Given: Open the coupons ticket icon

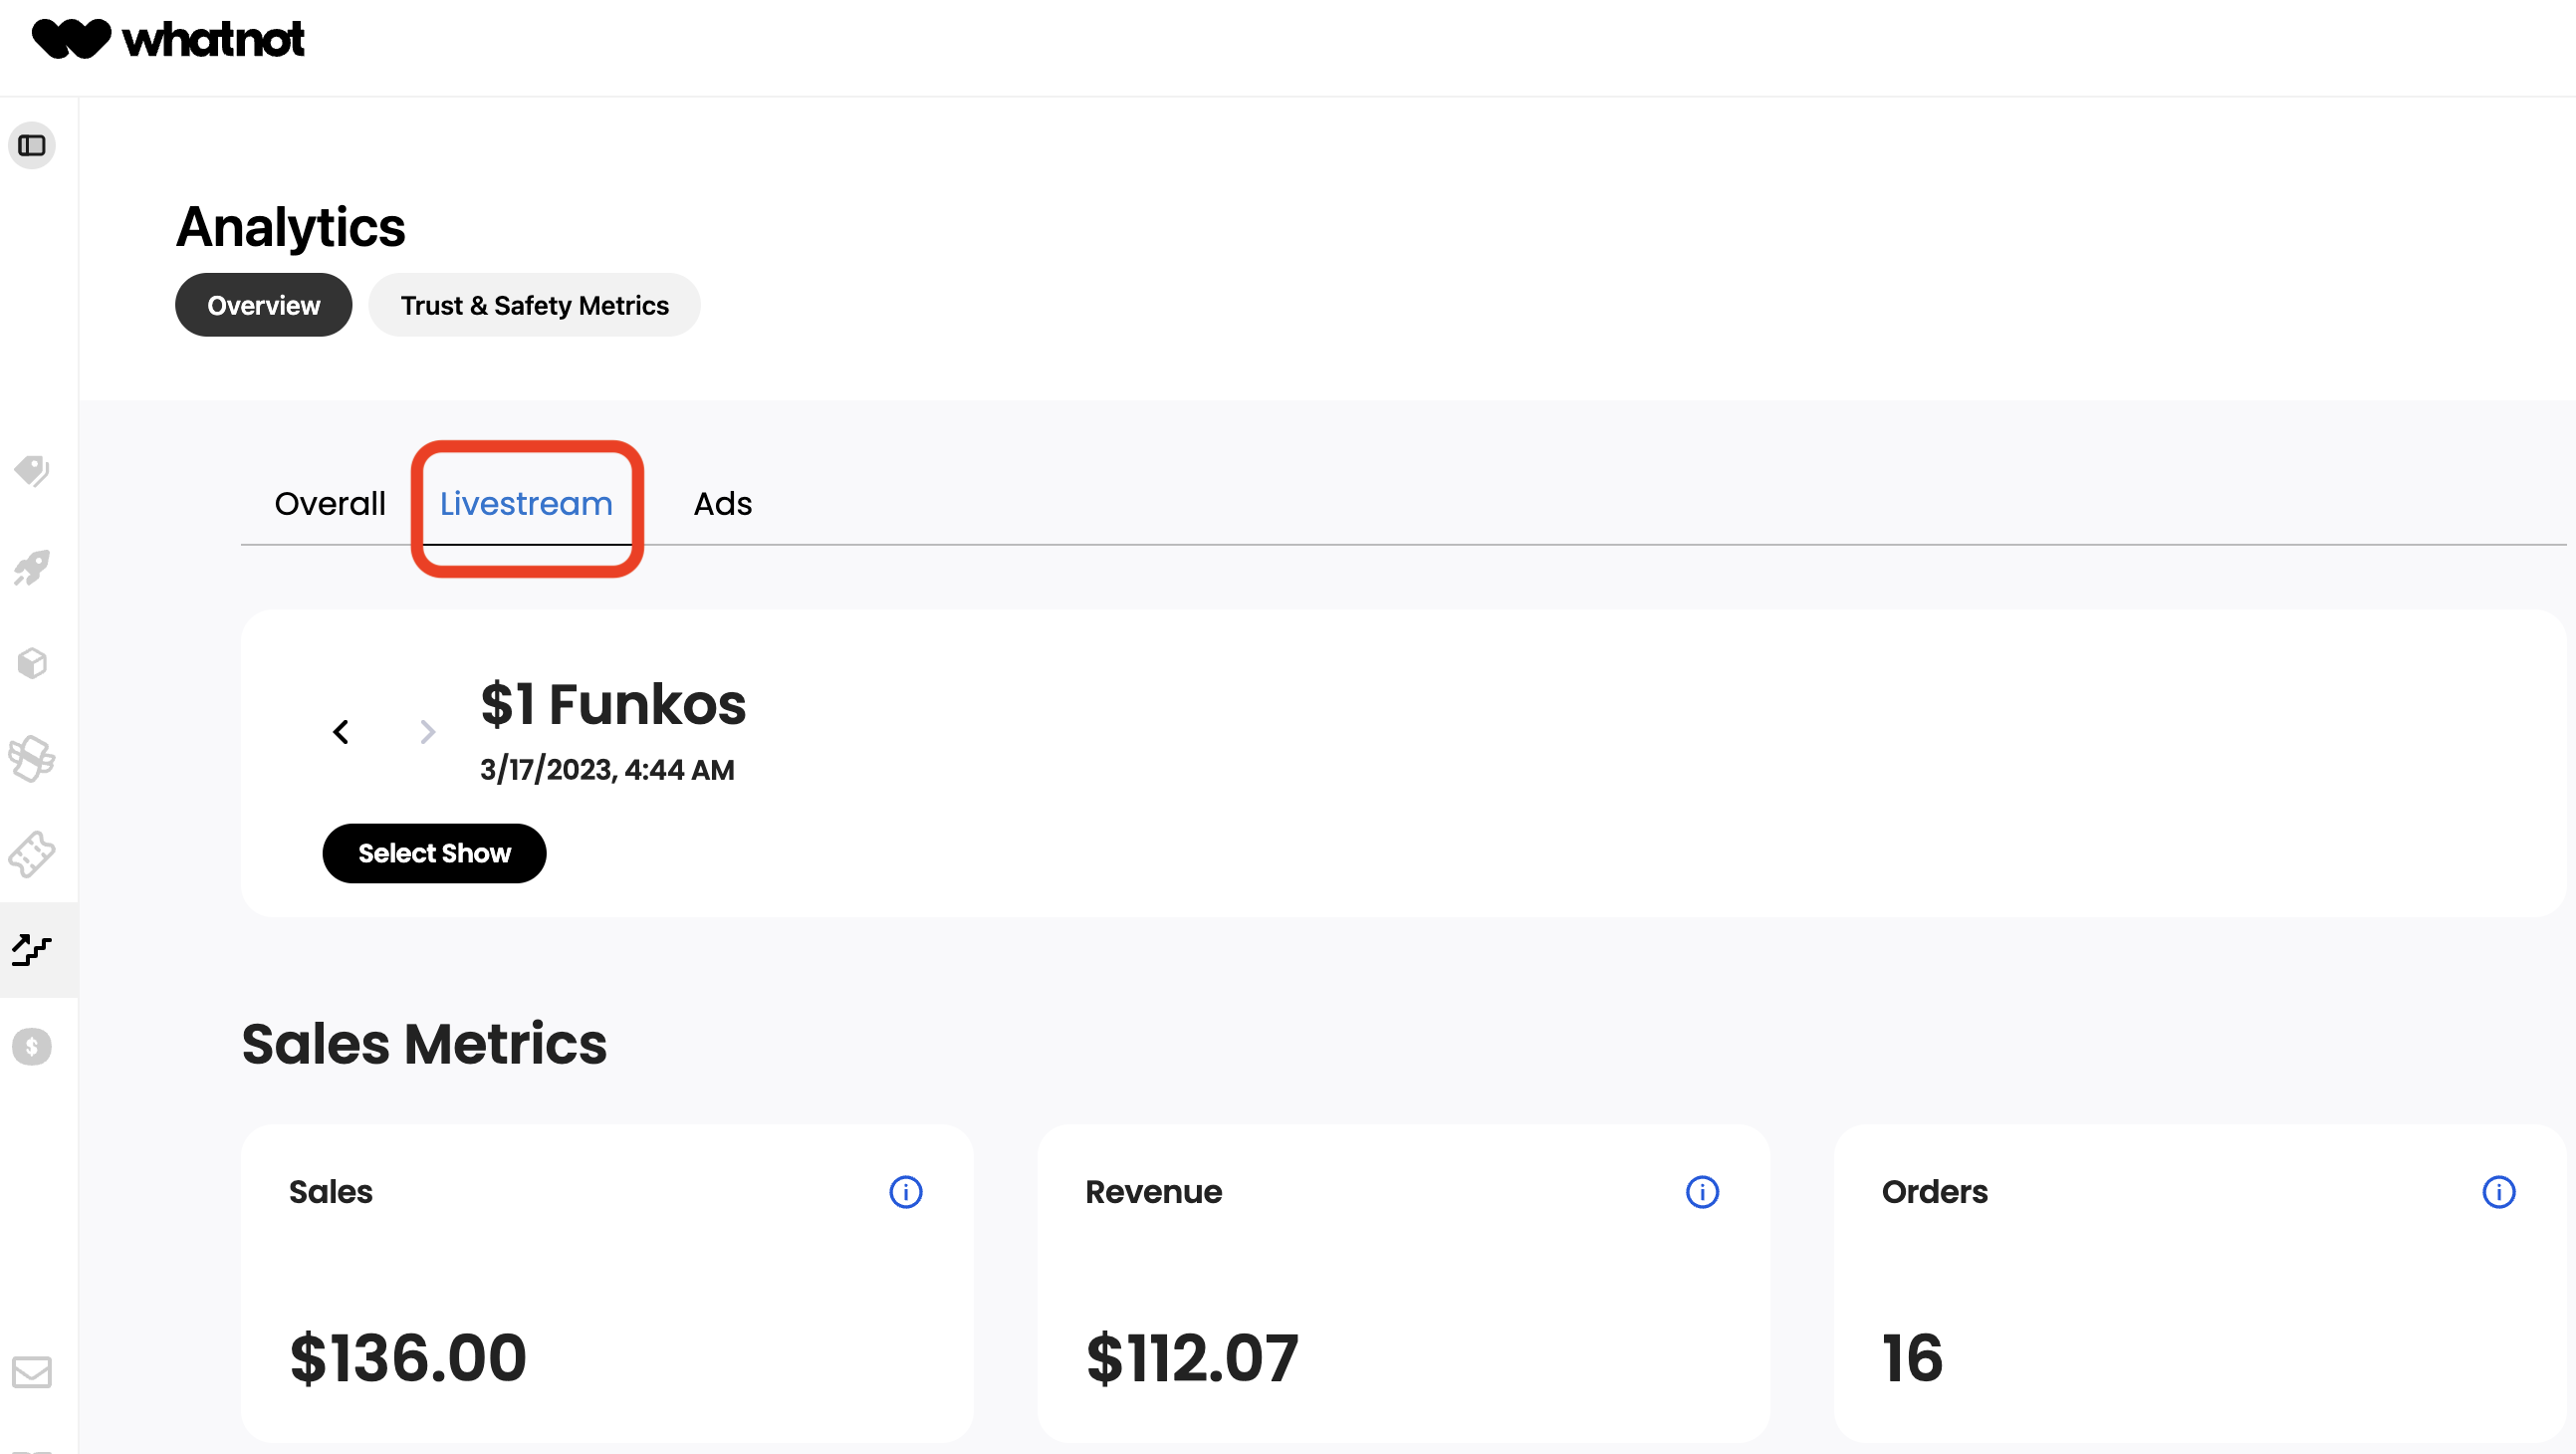Looking at the screenshot, I should [x=31, y=853].
